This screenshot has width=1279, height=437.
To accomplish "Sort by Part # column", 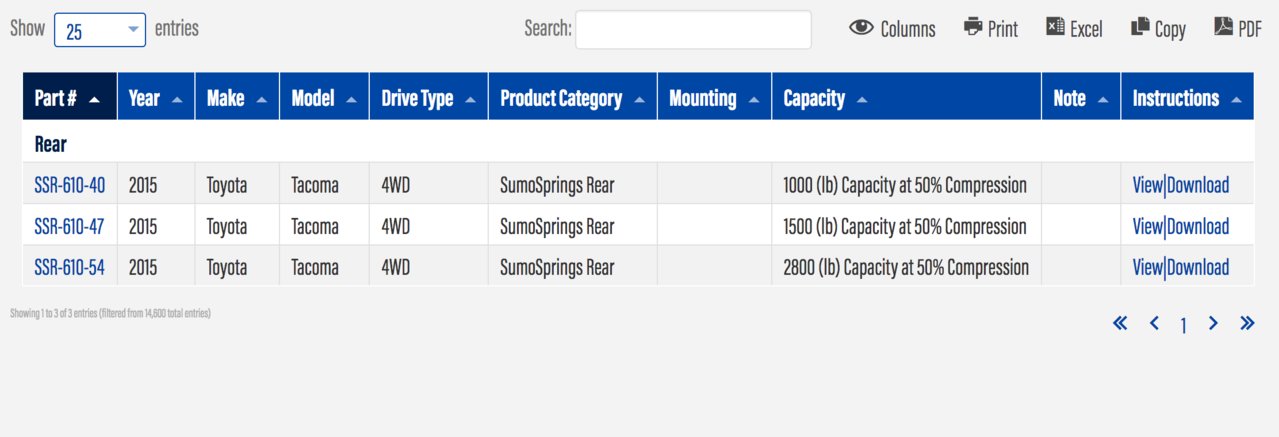I will 70,97.
